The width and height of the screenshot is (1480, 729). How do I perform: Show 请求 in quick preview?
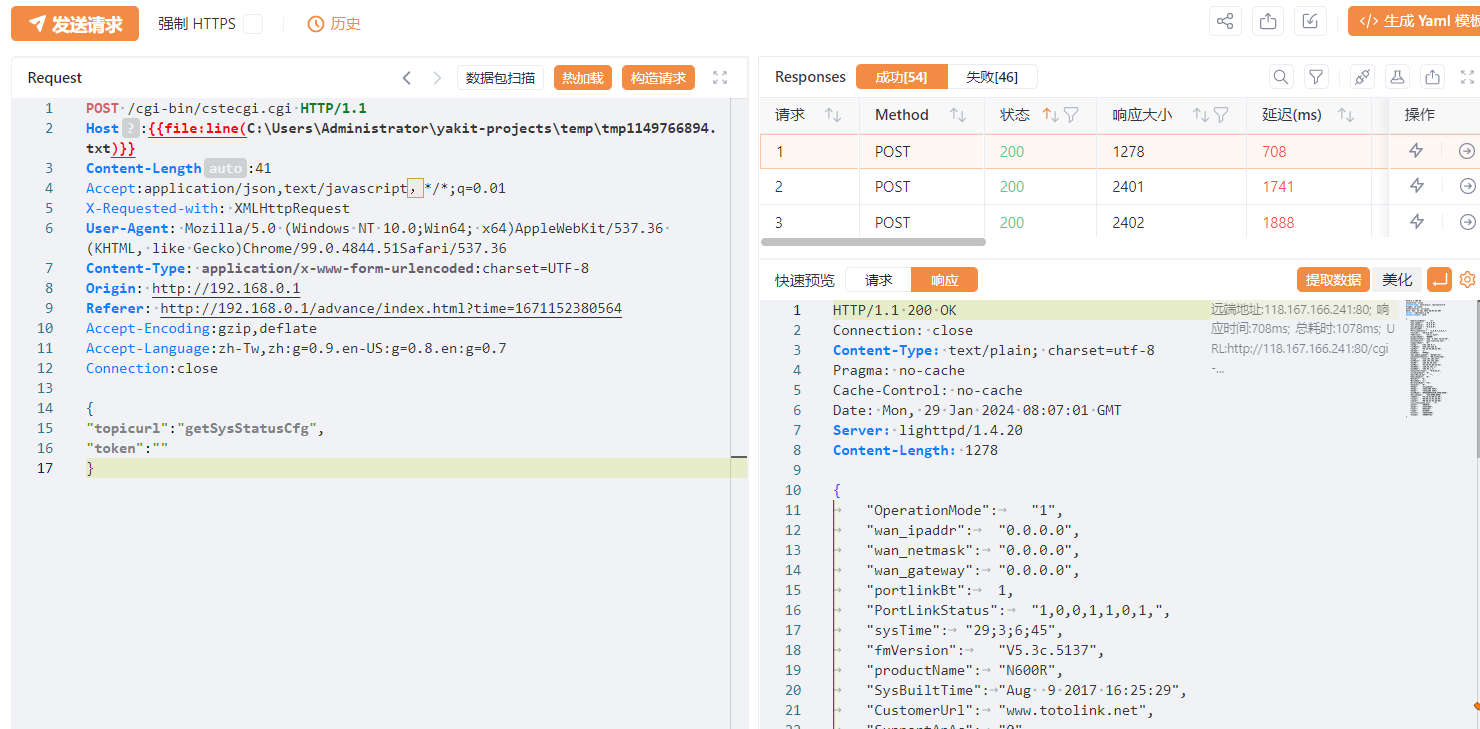[x=879, y=280]
